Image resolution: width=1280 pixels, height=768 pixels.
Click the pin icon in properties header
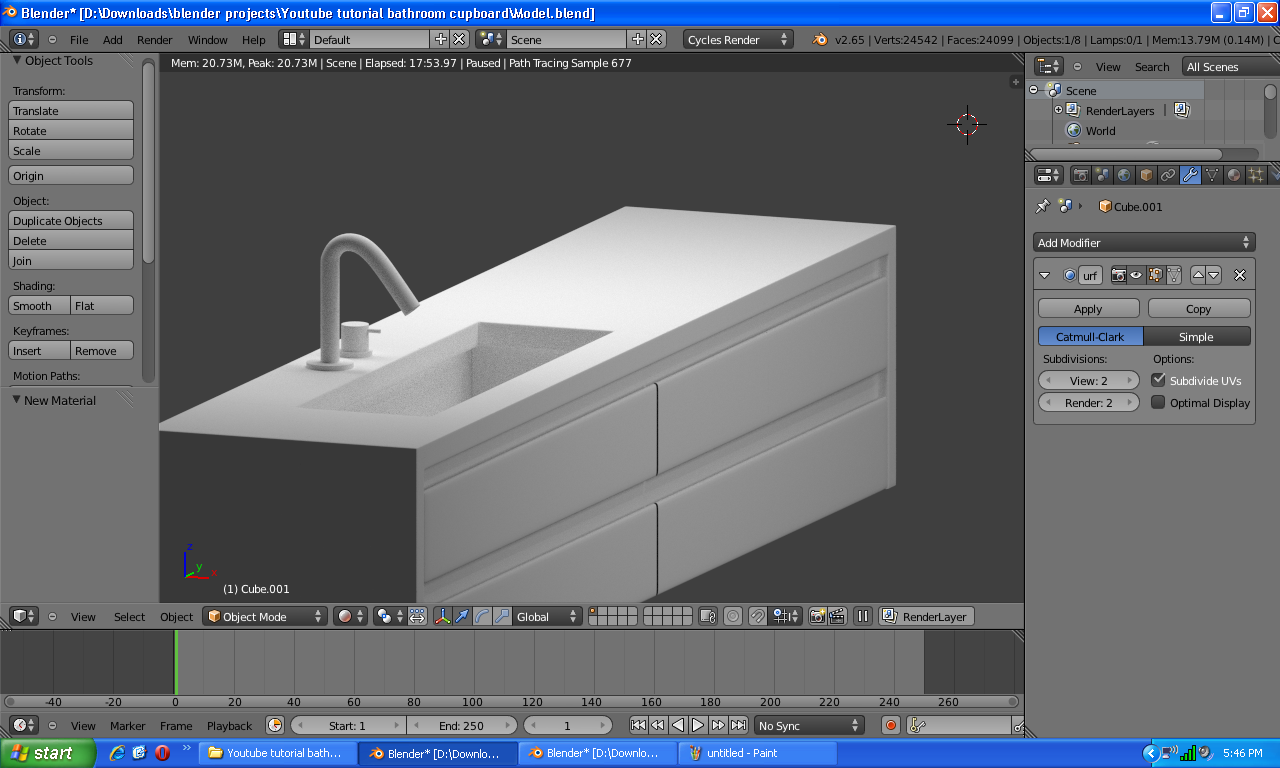[1043, 207]
